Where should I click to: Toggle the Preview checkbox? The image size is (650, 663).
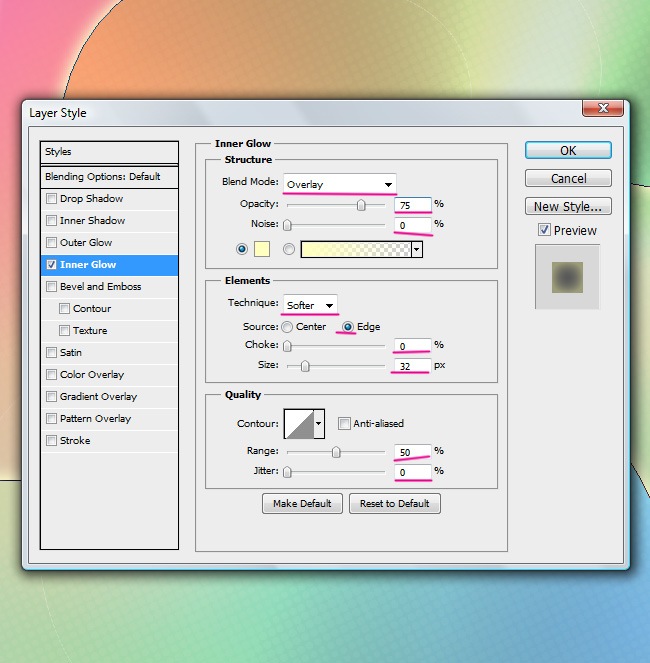point(544,230)
